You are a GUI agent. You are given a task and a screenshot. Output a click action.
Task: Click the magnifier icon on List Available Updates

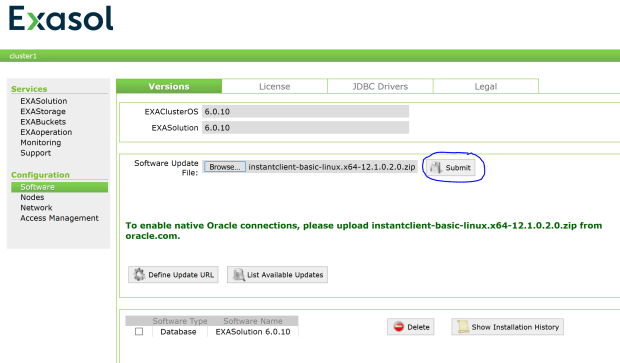tap(238, 274)
